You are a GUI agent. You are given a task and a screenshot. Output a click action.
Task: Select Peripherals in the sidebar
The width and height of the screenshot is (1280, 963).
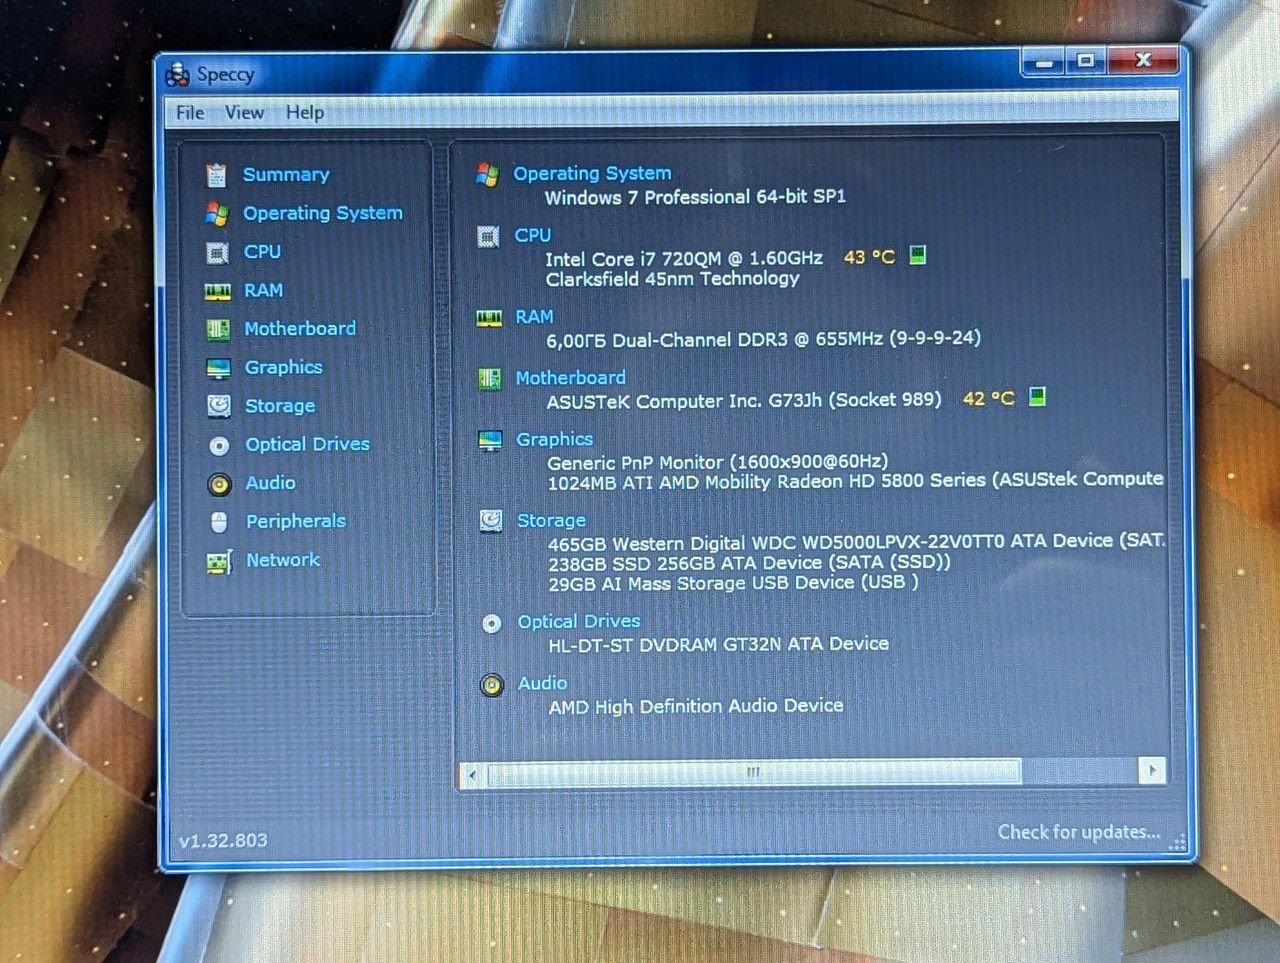click(296, 521)
